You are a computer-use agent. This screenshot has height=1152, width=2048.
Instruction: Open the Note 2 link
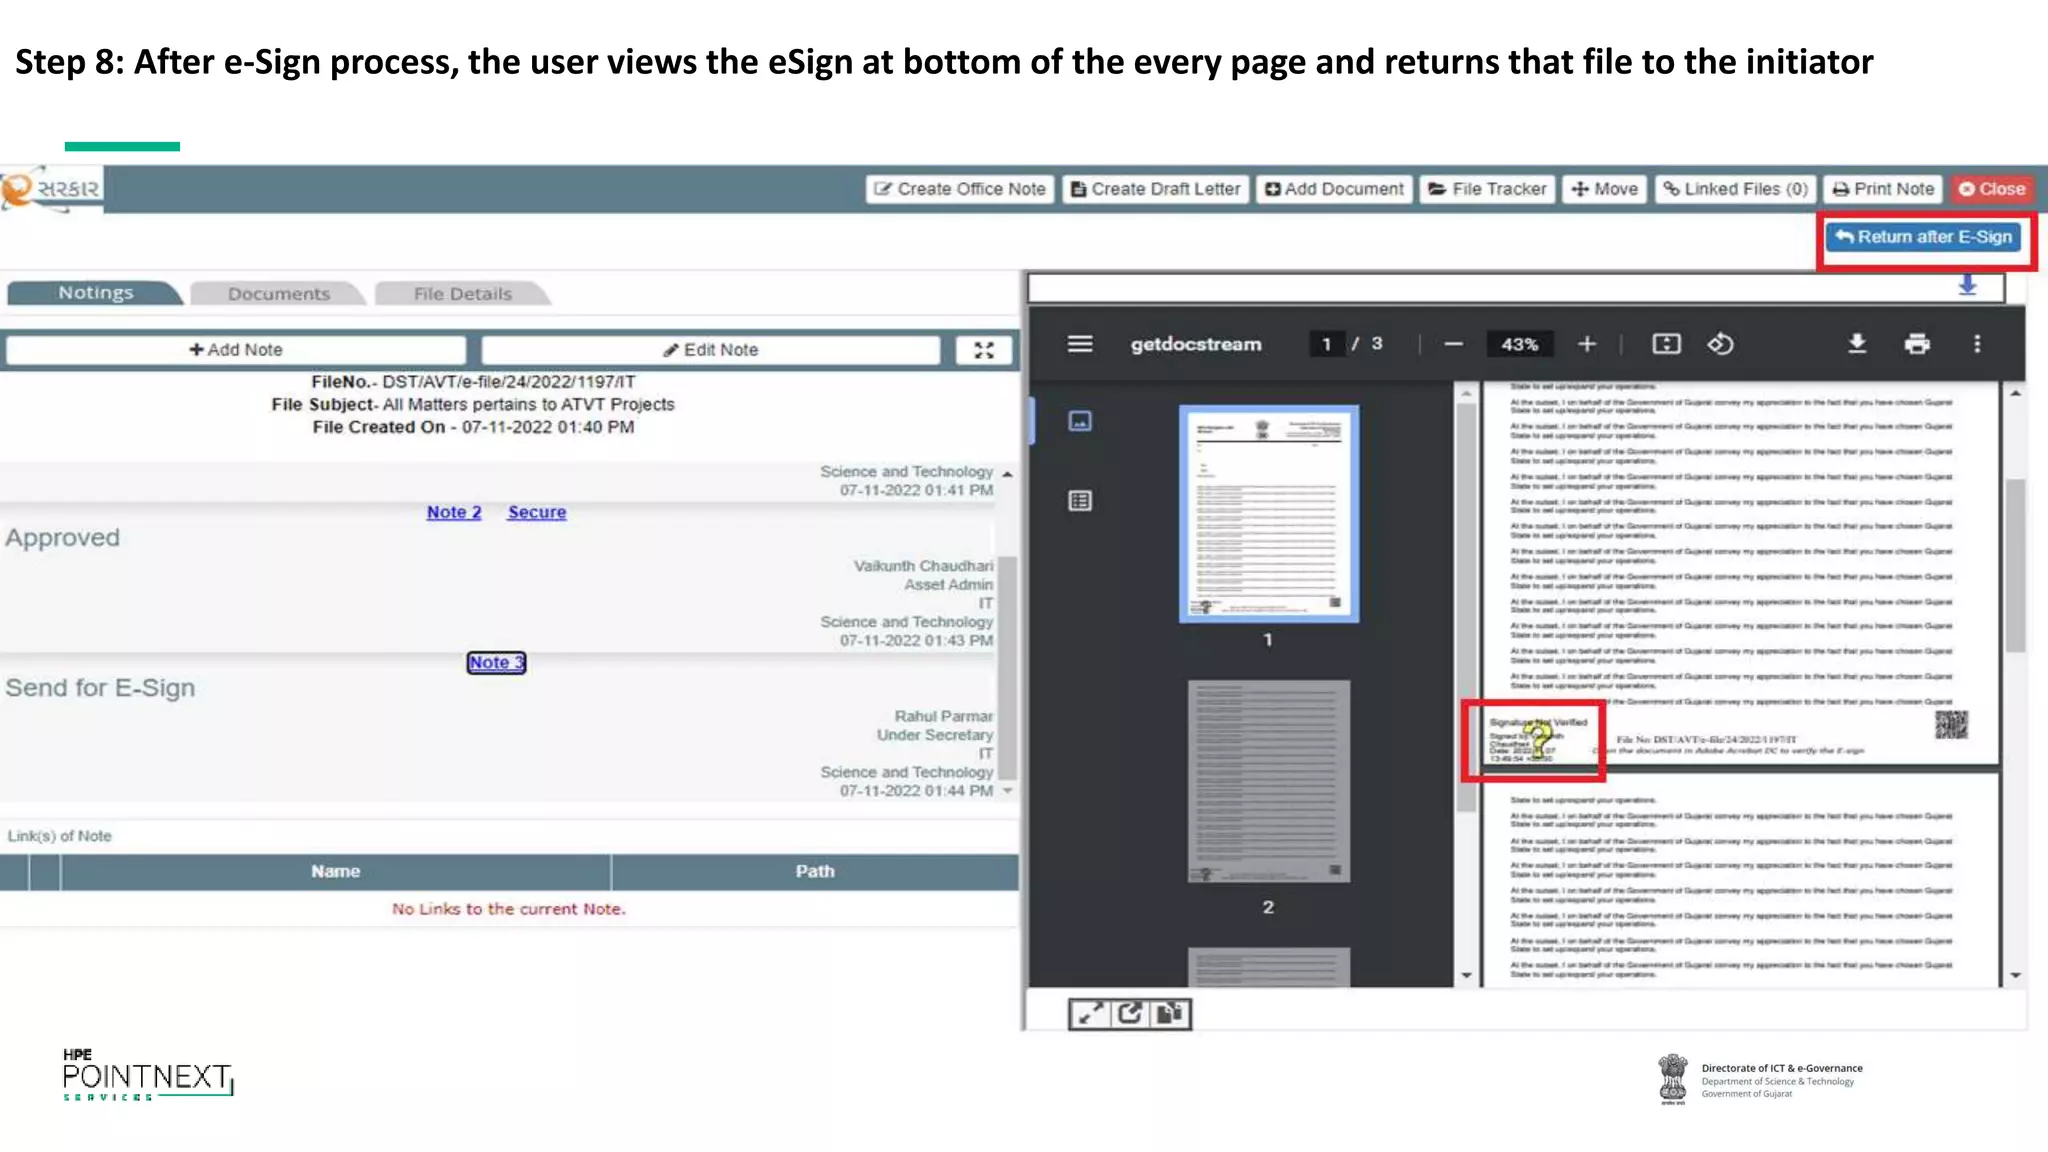tap(454, 512)
